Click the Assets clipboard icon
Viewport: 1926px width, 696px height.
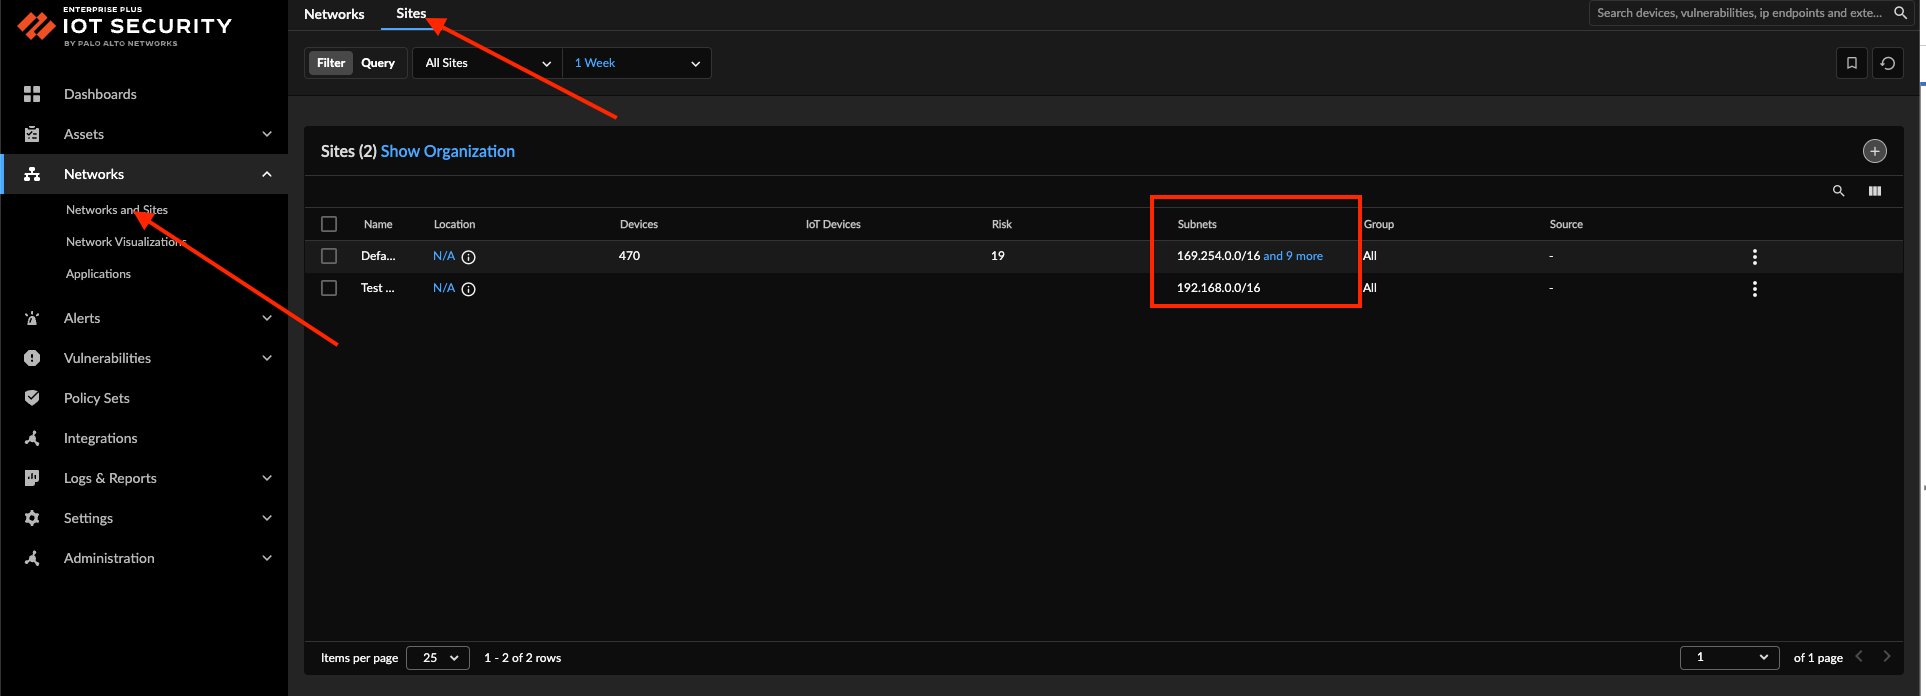pyautogui.click(x=32, y=134)
